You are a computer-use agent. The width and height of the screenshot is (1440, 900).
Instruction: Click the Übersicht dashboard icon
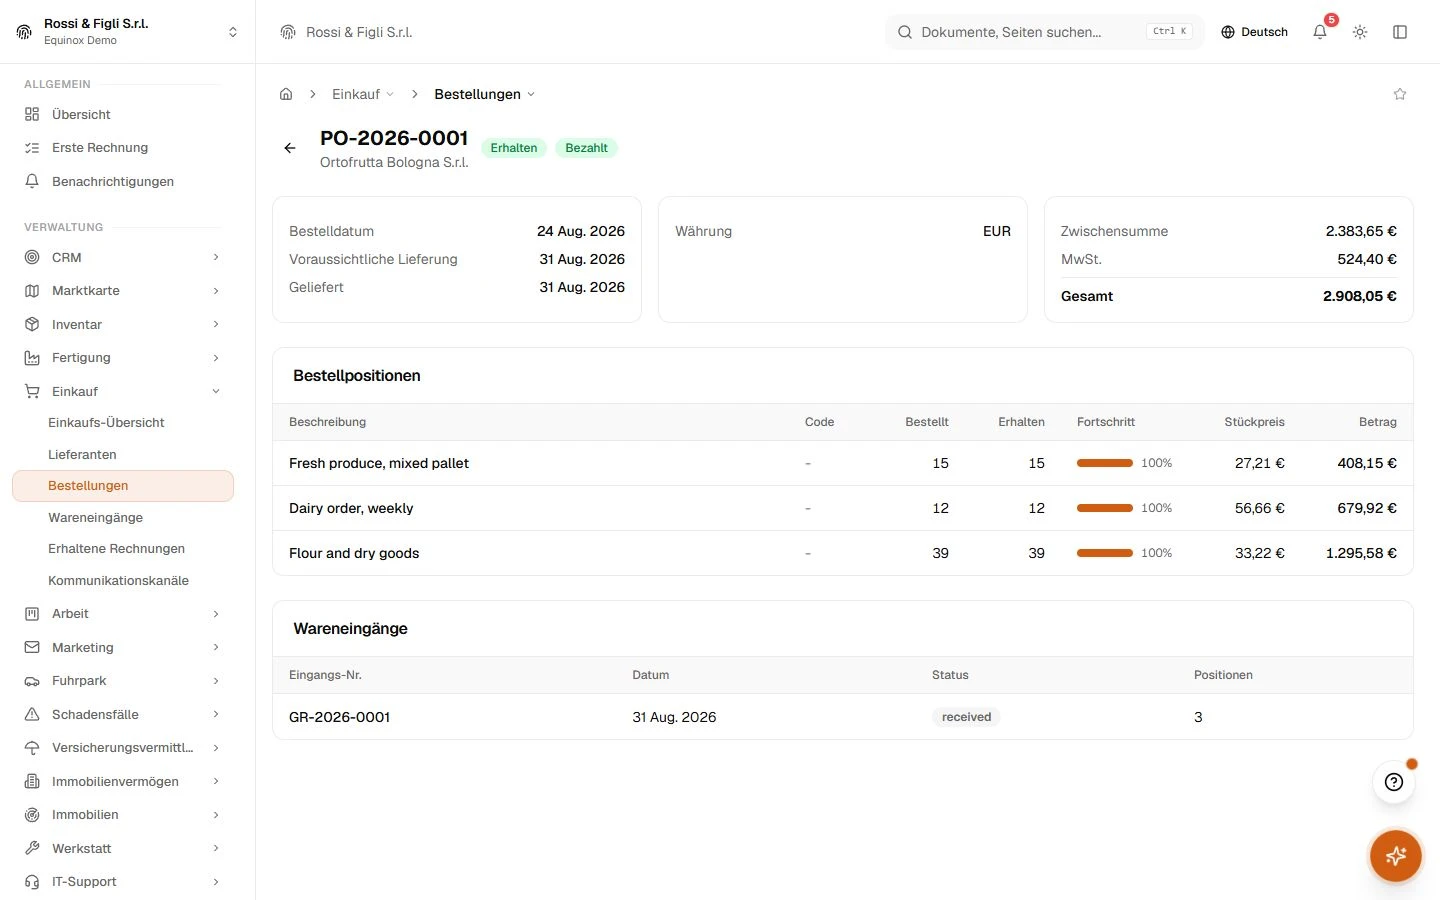[32, 114]
